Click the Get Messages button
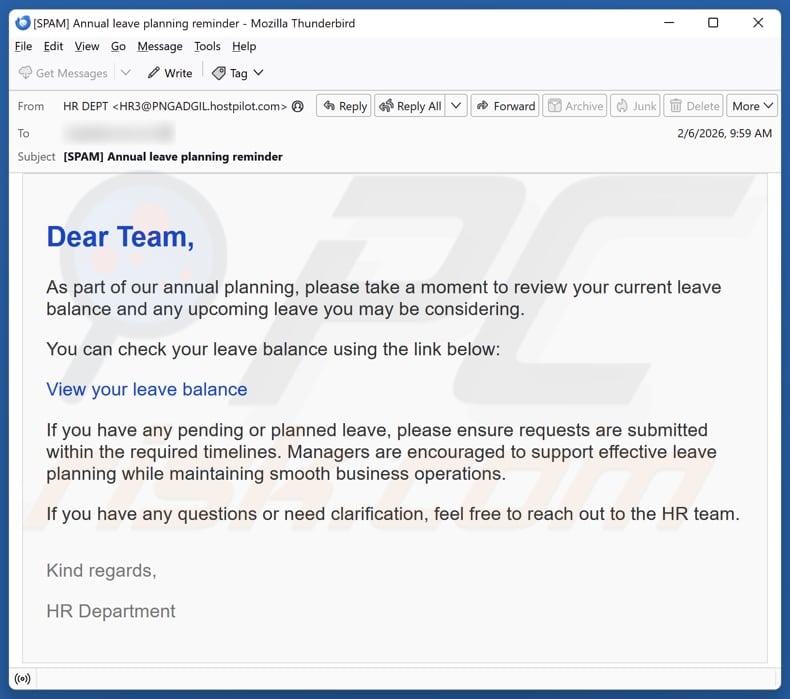Viewport: 790px width, 699px height. [x=63, y=73]
